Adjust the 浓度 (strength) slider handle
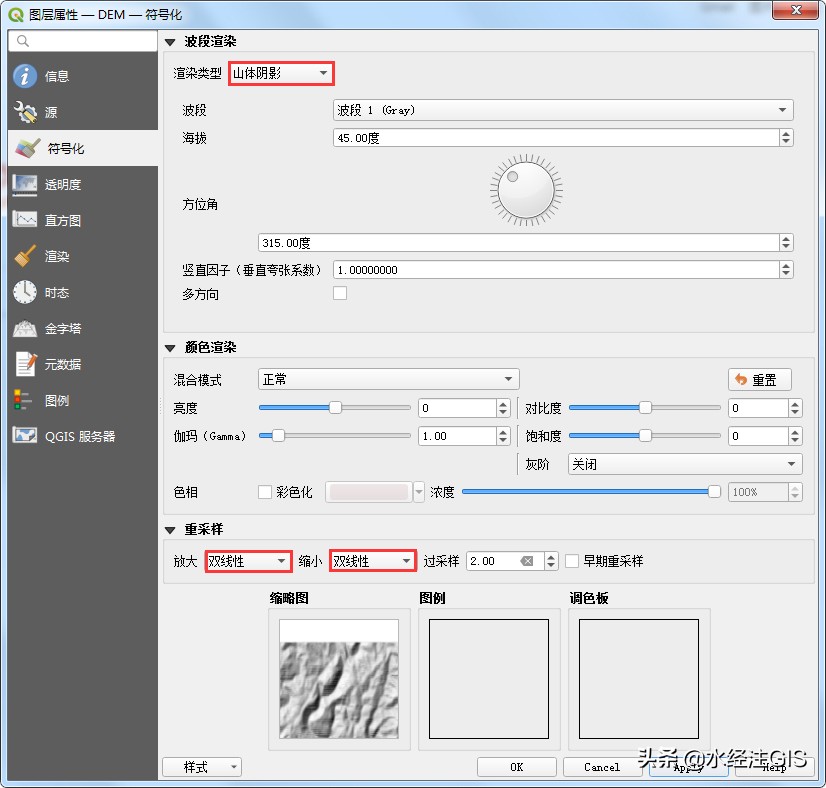The width and height of the screenshot is (826, 788). coord(714,491)
